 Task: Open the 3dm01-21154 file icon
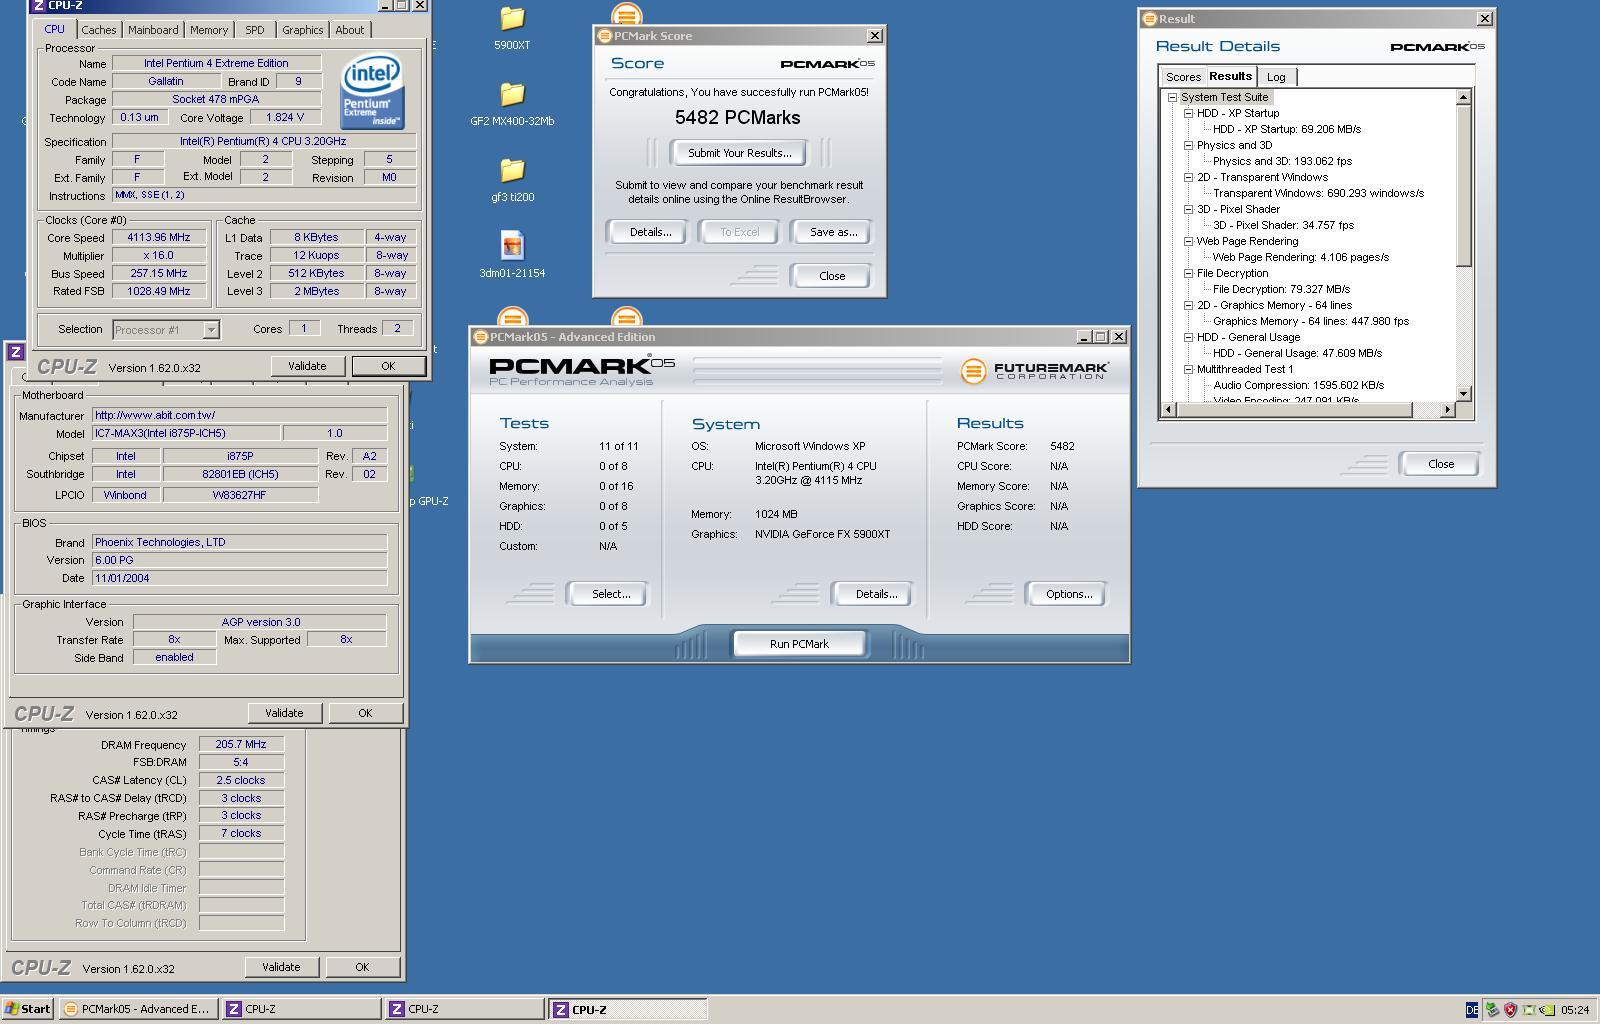[512, 246]
